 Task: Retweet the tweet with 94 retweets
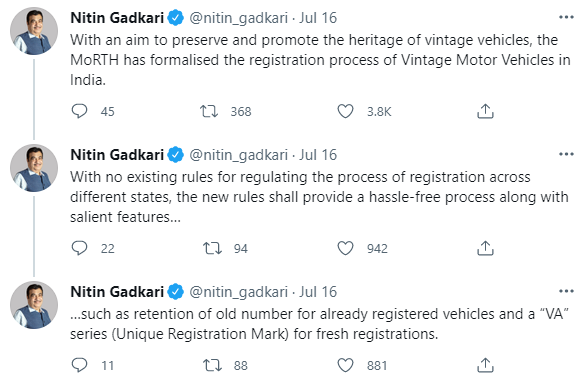(x=212, y=248)
